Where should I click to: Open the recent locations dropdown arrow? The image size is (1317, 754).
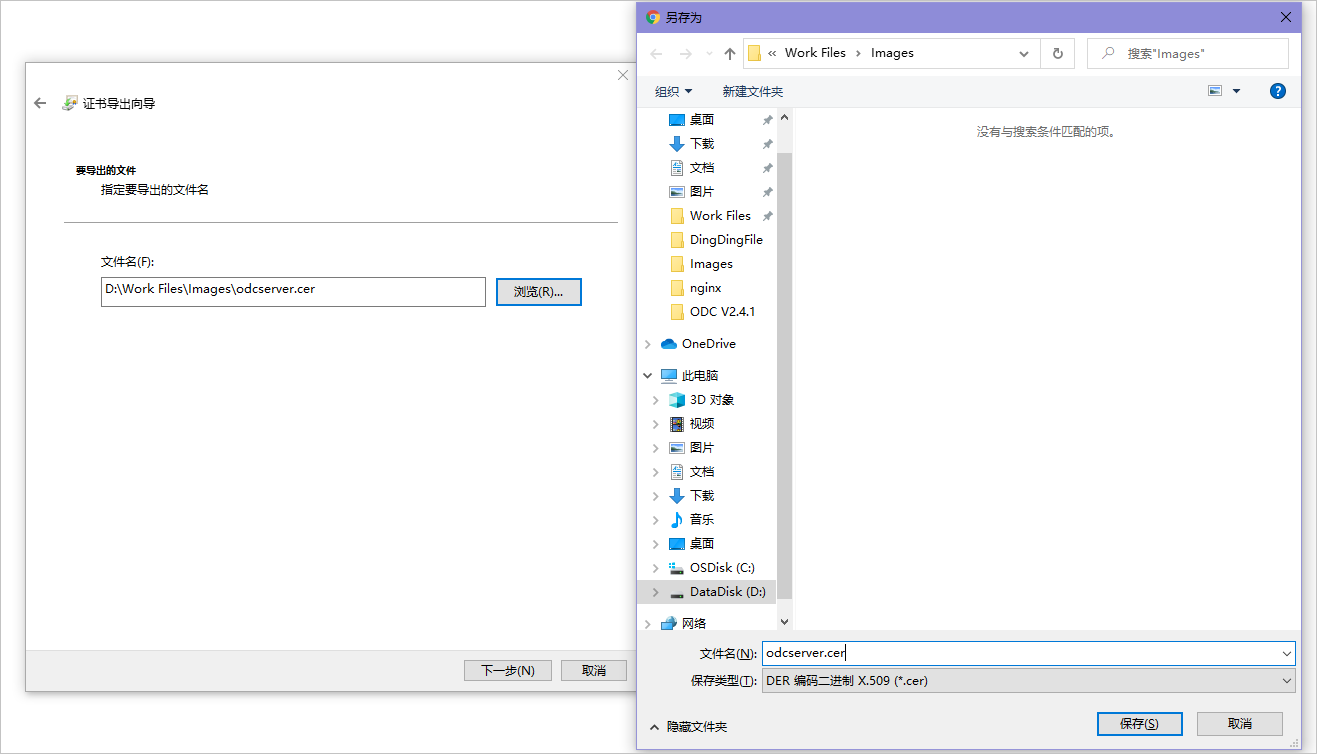(709, 54)
